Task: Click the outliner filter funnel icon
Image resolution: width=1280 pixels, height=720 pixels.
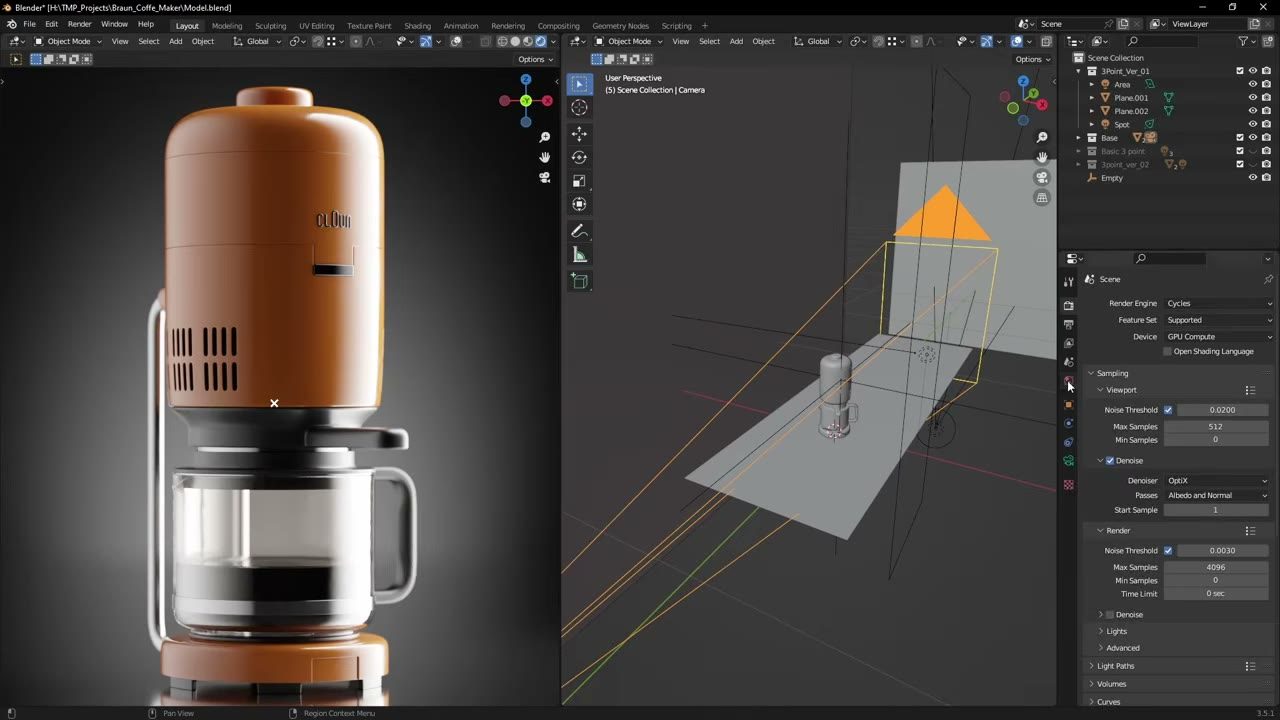Action: point(1243,41)
